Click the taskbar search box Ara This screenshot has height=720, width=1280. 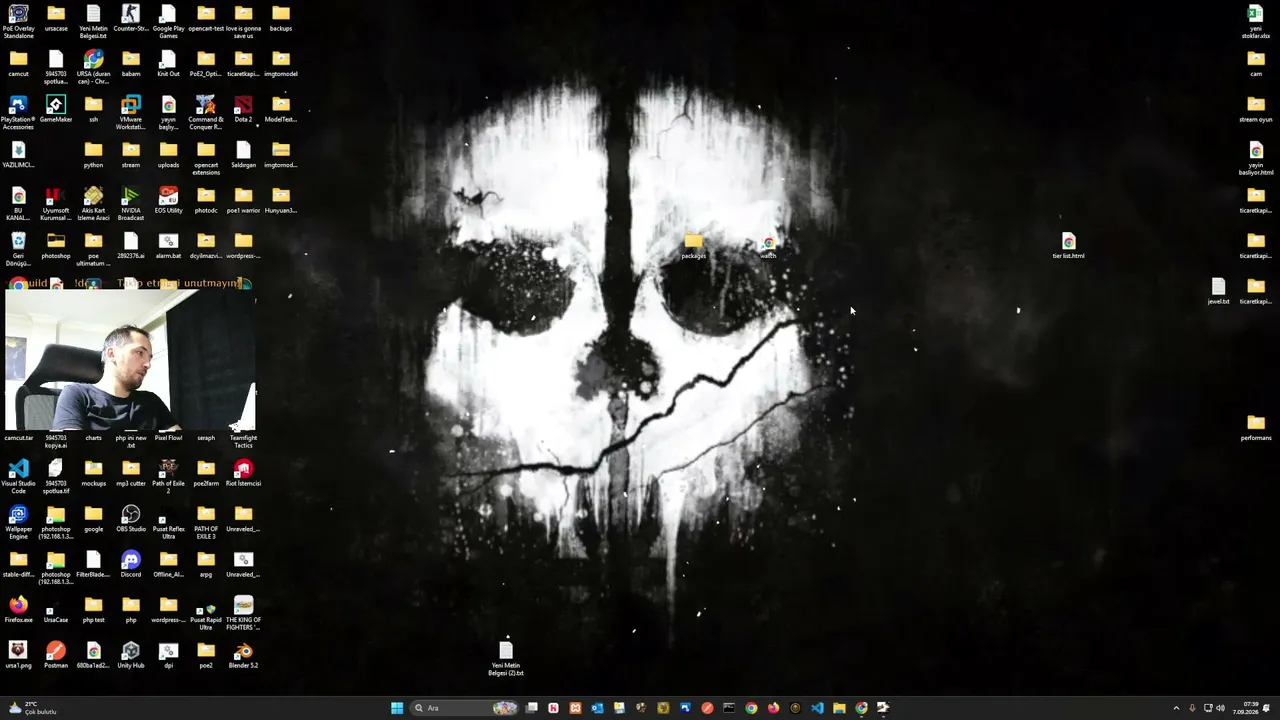click(x=464, y=708)
